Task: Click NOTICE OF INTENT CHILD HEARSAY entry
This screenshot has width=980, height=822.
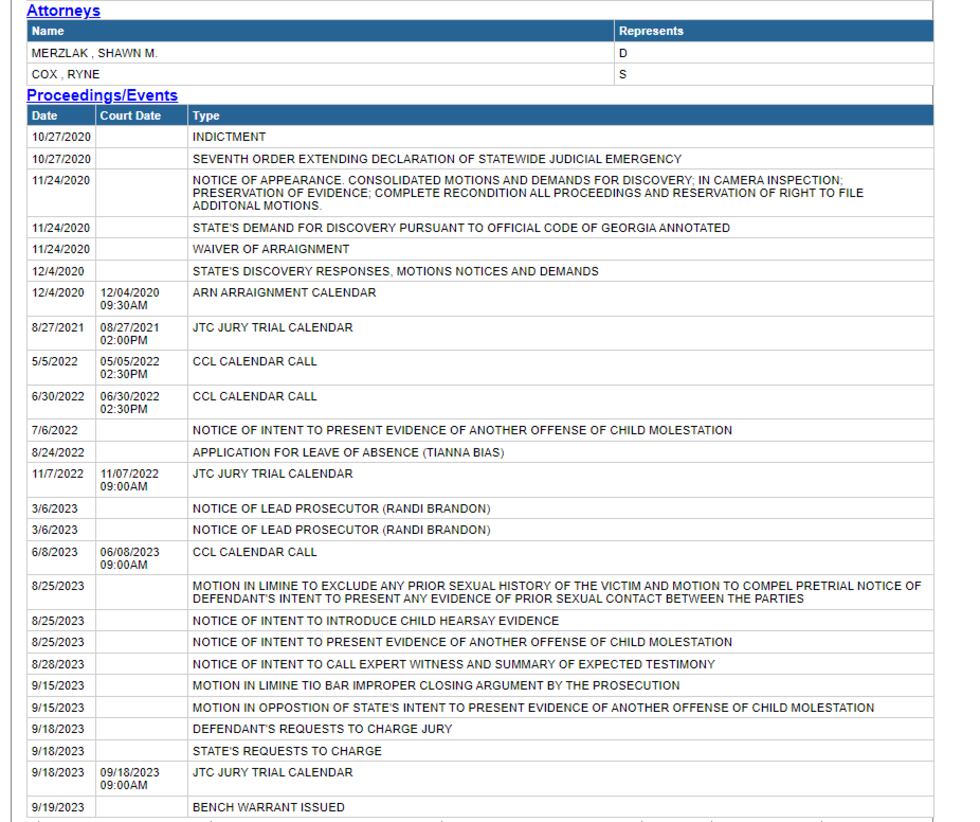Action: tap(376, 621)
